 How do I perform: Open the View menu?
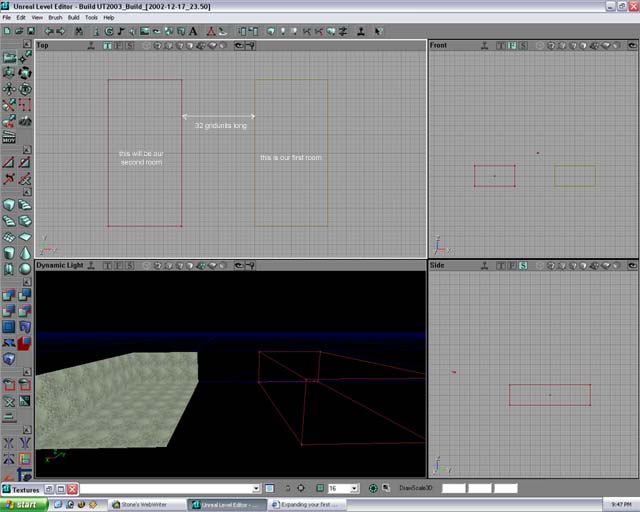click(x=37, y=18)
